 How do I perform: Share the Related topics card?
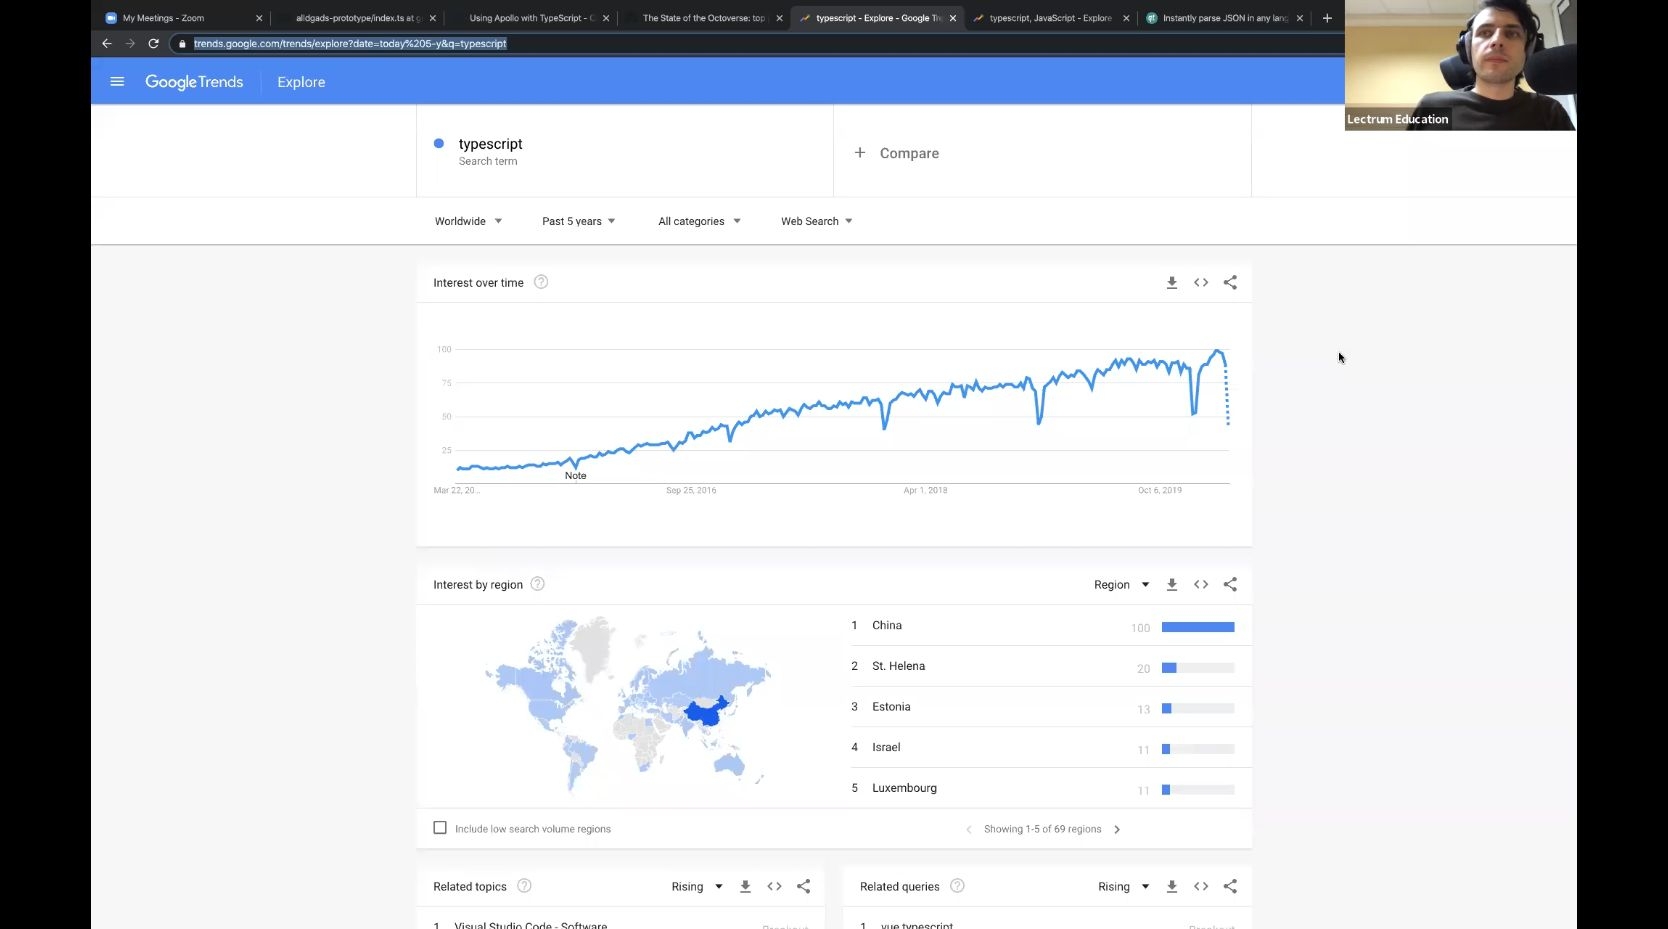pos(803,887)
